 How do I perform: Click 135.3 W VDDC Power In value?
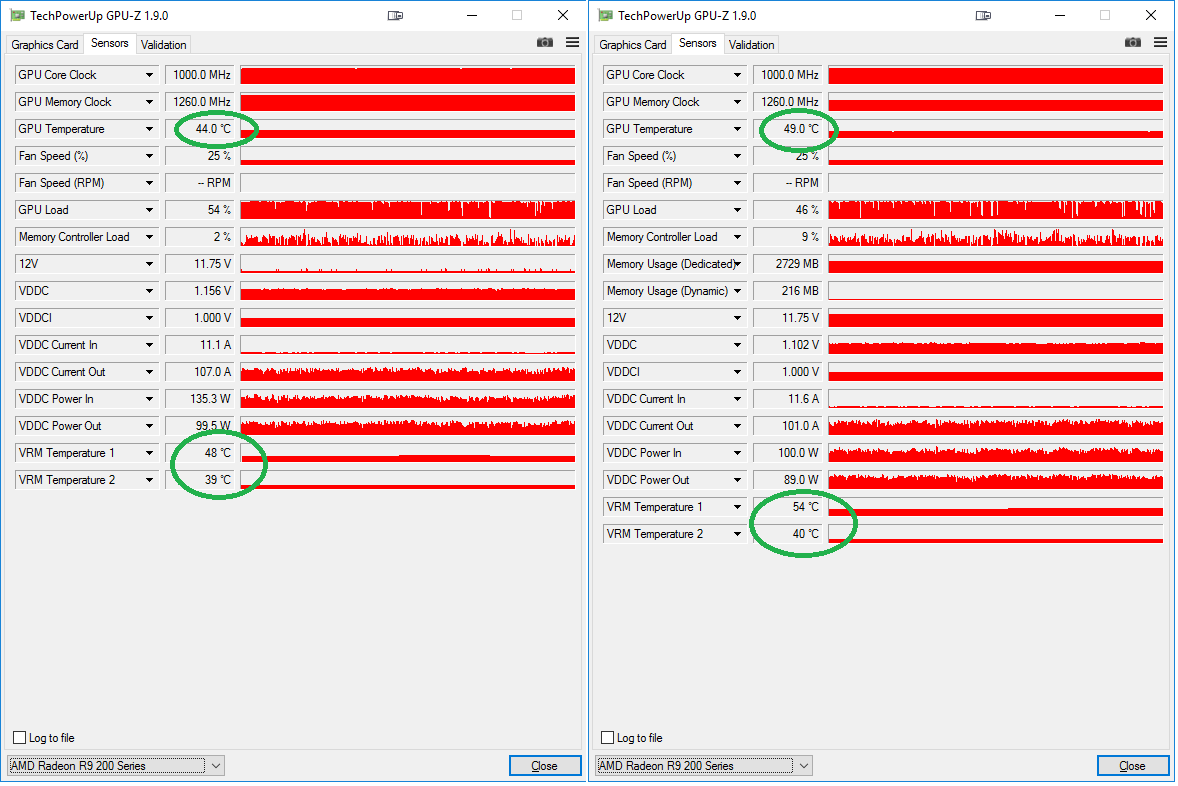coord(210,399)
